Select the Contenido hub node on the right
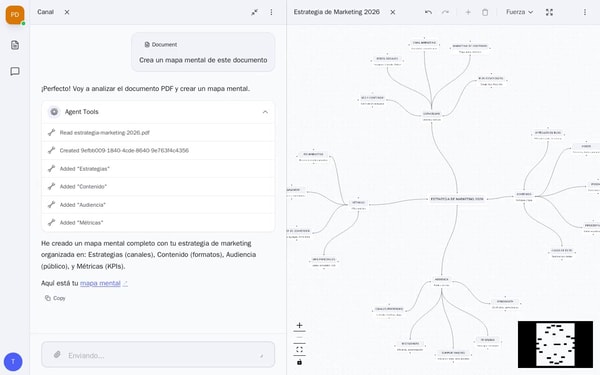600x375 pixels. 524,197
